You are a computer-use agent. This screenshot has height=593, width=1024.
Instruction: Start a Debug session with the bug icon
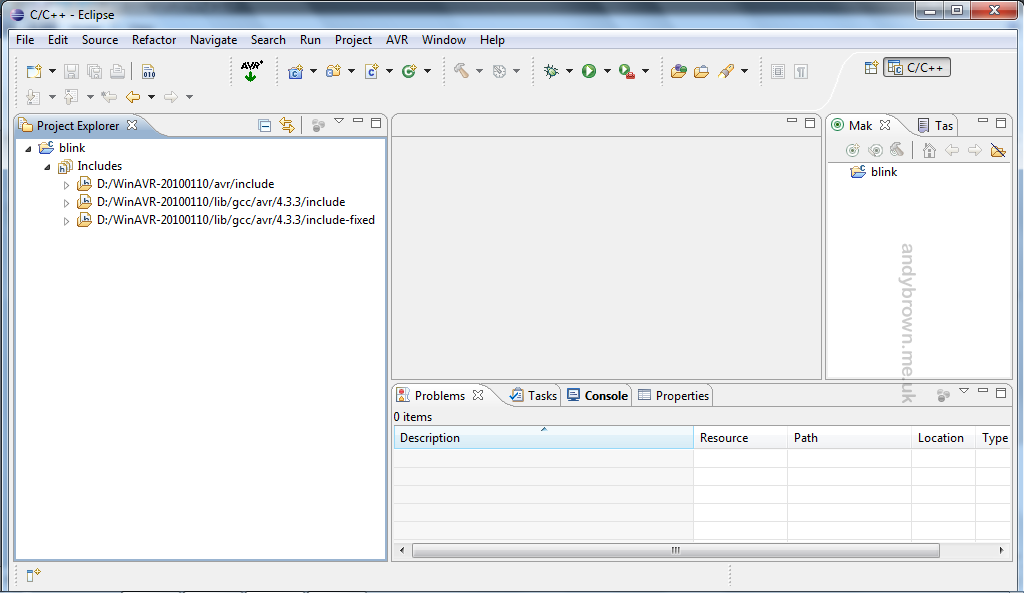[x=553, y=71]
